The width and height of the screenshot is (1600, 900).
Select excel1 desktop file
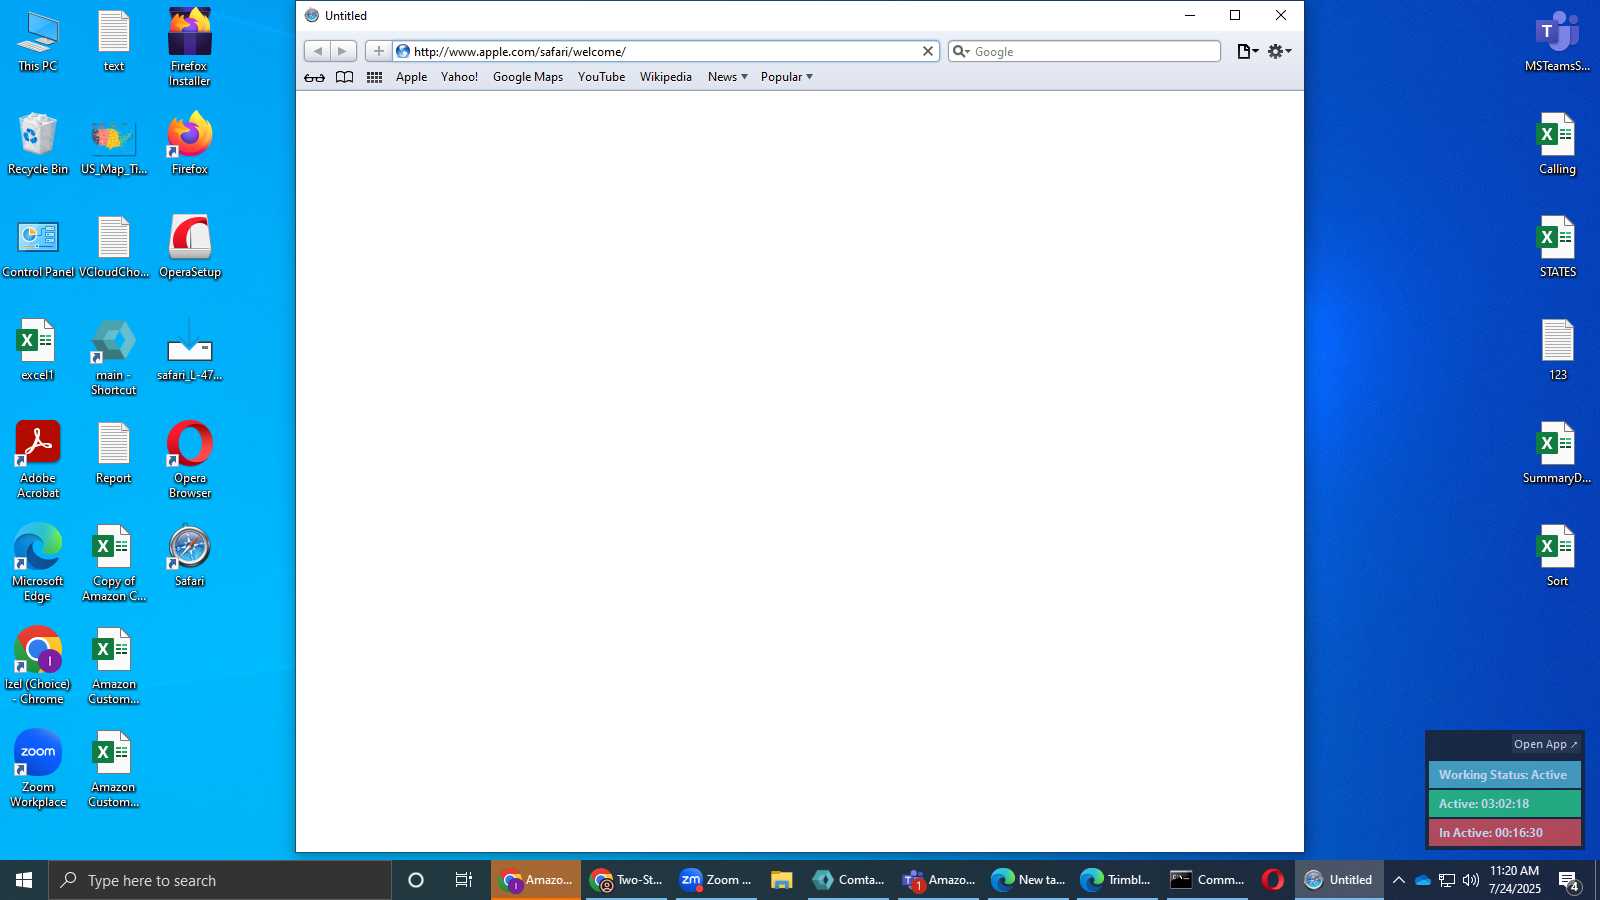38,350
